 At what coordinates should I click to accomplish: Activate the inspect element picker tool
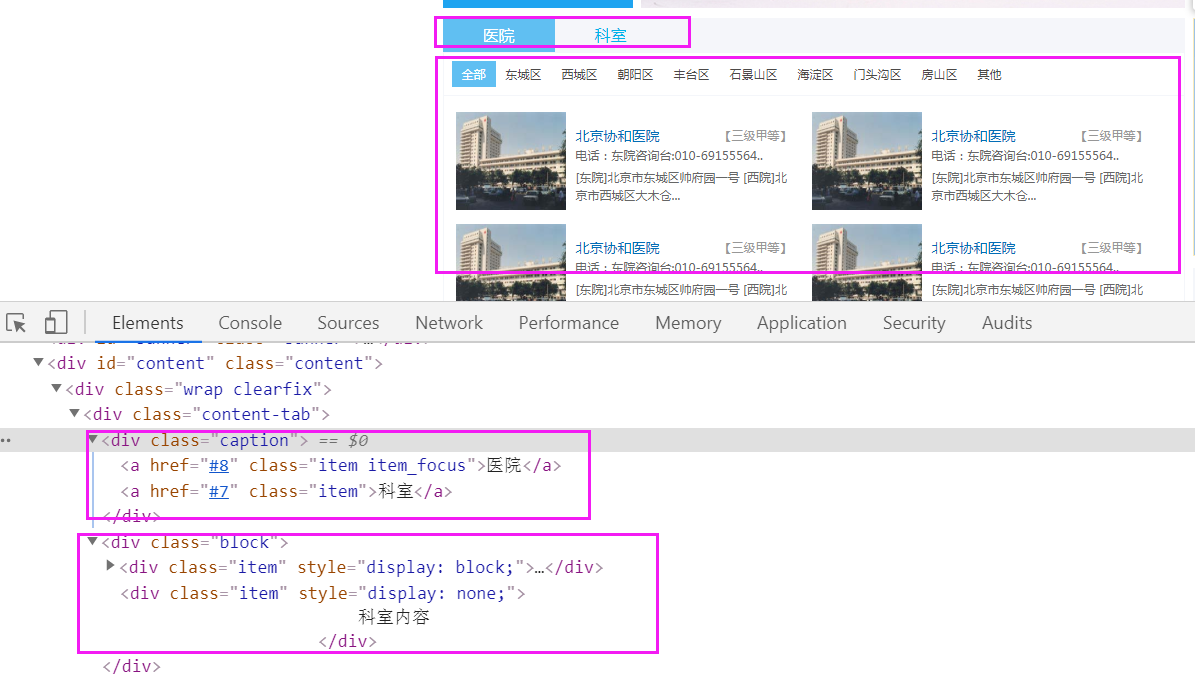pos(15,322)
